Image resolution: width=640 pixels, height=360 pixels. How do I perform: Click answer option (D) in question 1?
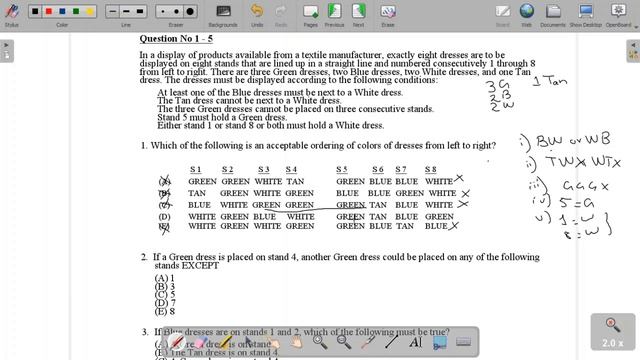coord(164,217)
